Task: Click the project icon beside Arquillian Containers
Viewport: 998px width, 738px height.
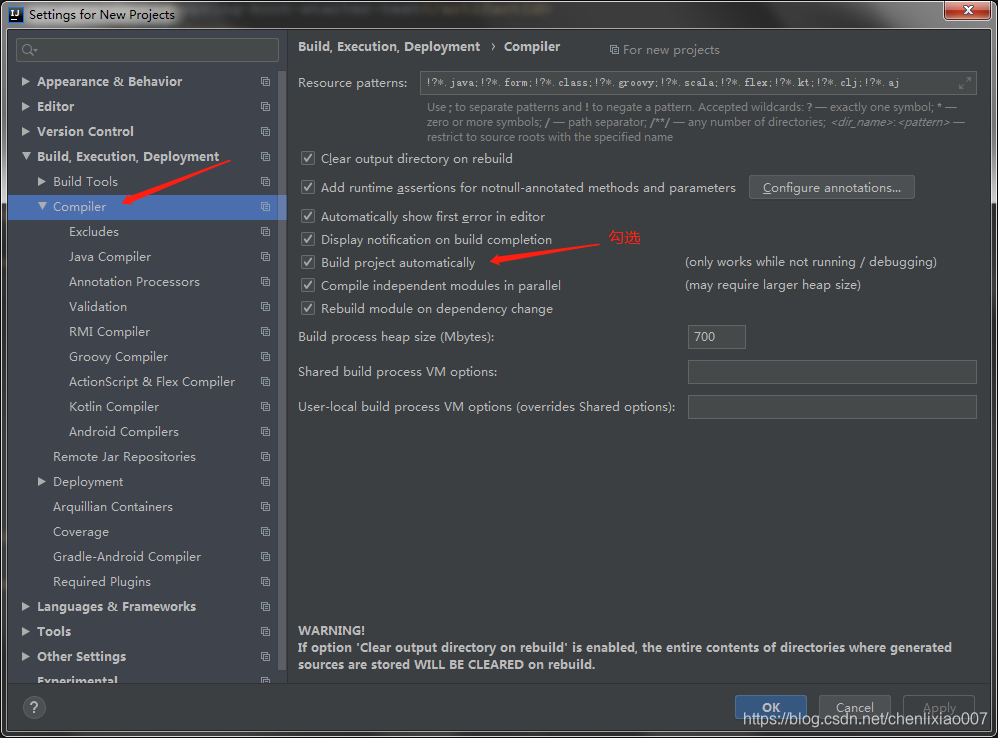Action: pyautogui.click(x=265, y=507)
